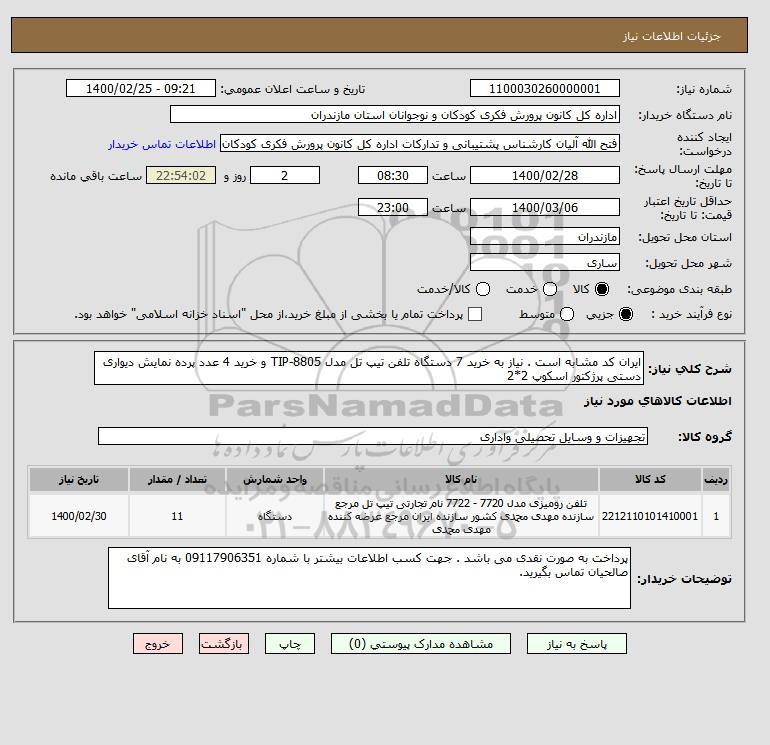The width and height of the screenshot is (770, 745).
Task: Click the request creator field فتح الله آلیان
Action: [x=420, y=144]
